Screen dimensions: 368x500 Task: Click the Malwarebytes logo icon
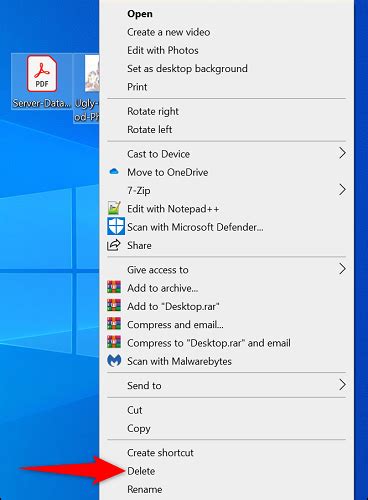tap(114, 361)
